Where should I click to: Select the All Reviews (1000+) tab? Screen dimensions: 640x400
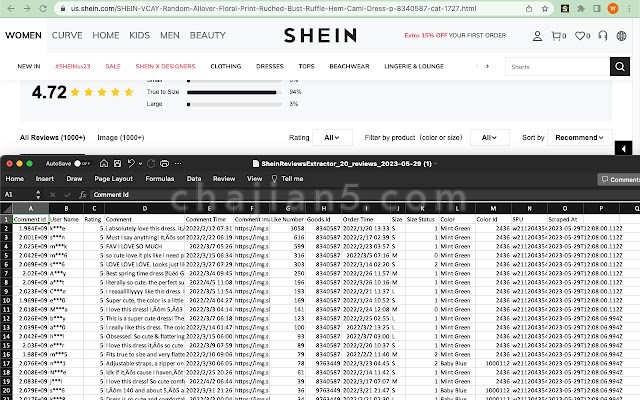pos(53,138)
